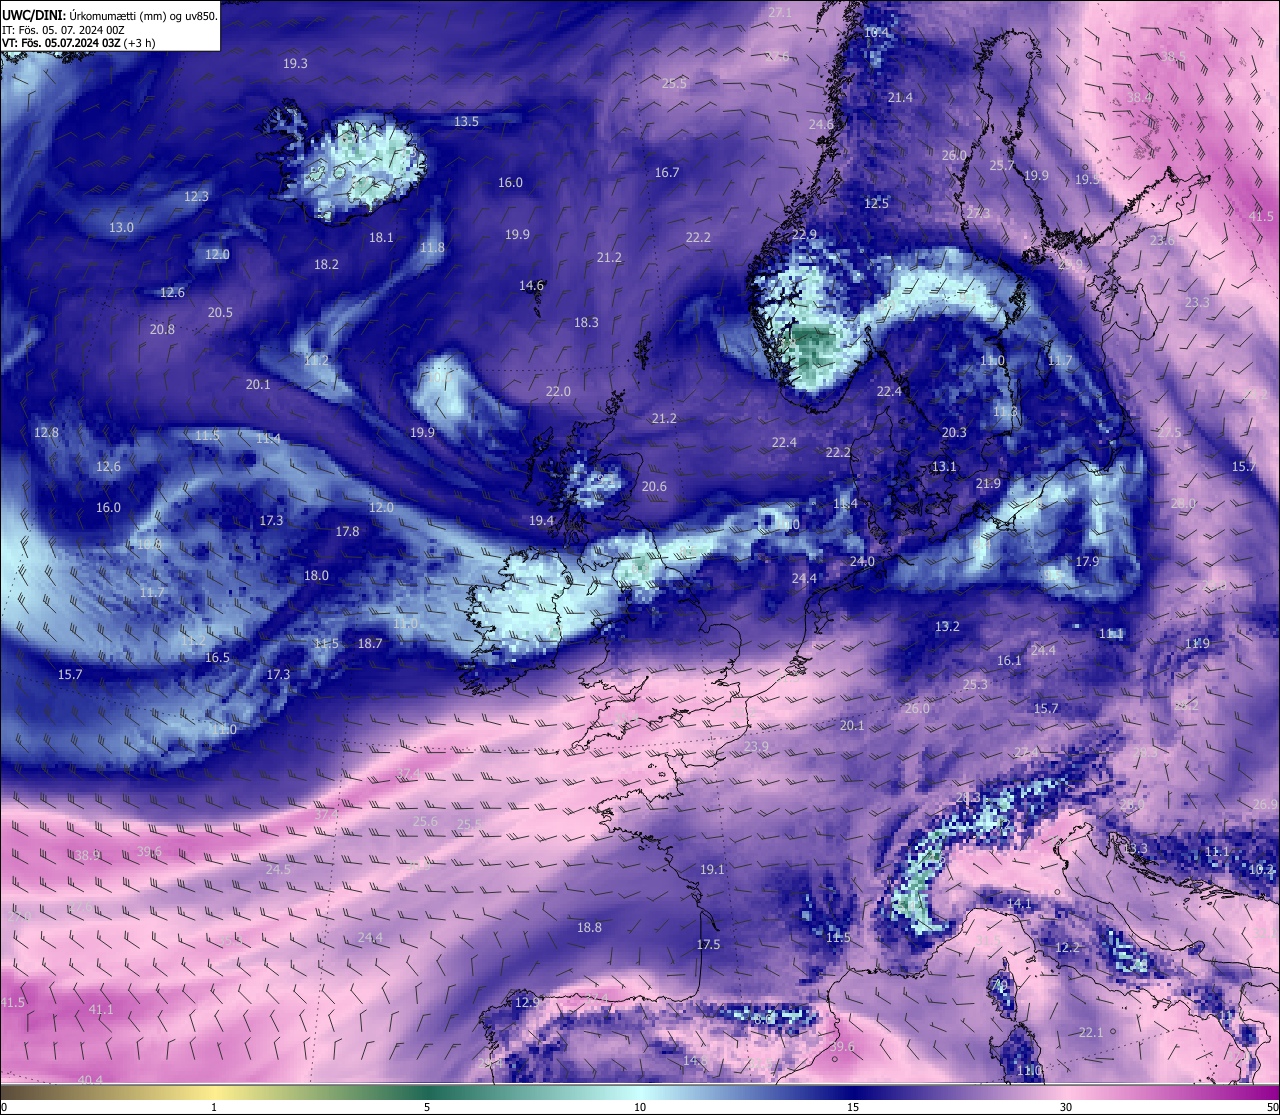Click the 16.1 map value
1280x1115 pixels.
pyautogui.click(x=1009, y=660)
